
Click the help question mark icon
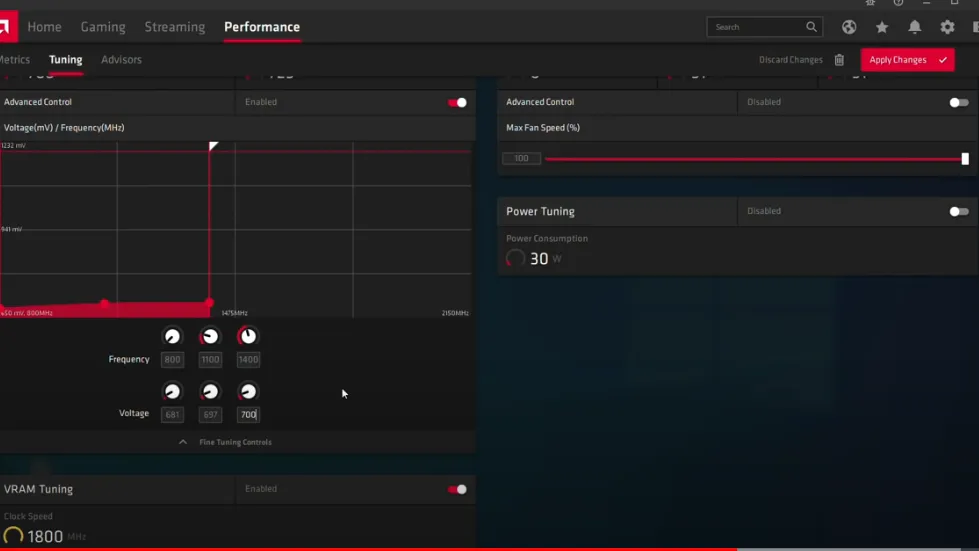point(898,2)
